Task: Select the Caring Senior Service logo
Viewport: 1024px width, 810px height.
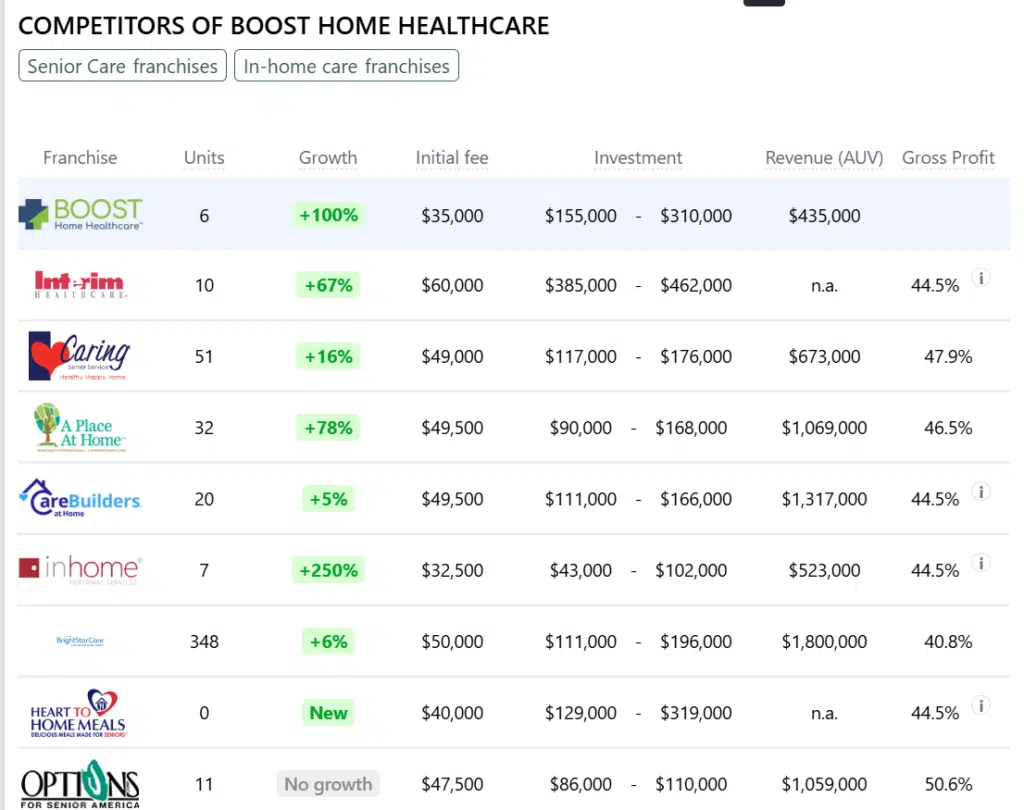Action: (79, 356)
